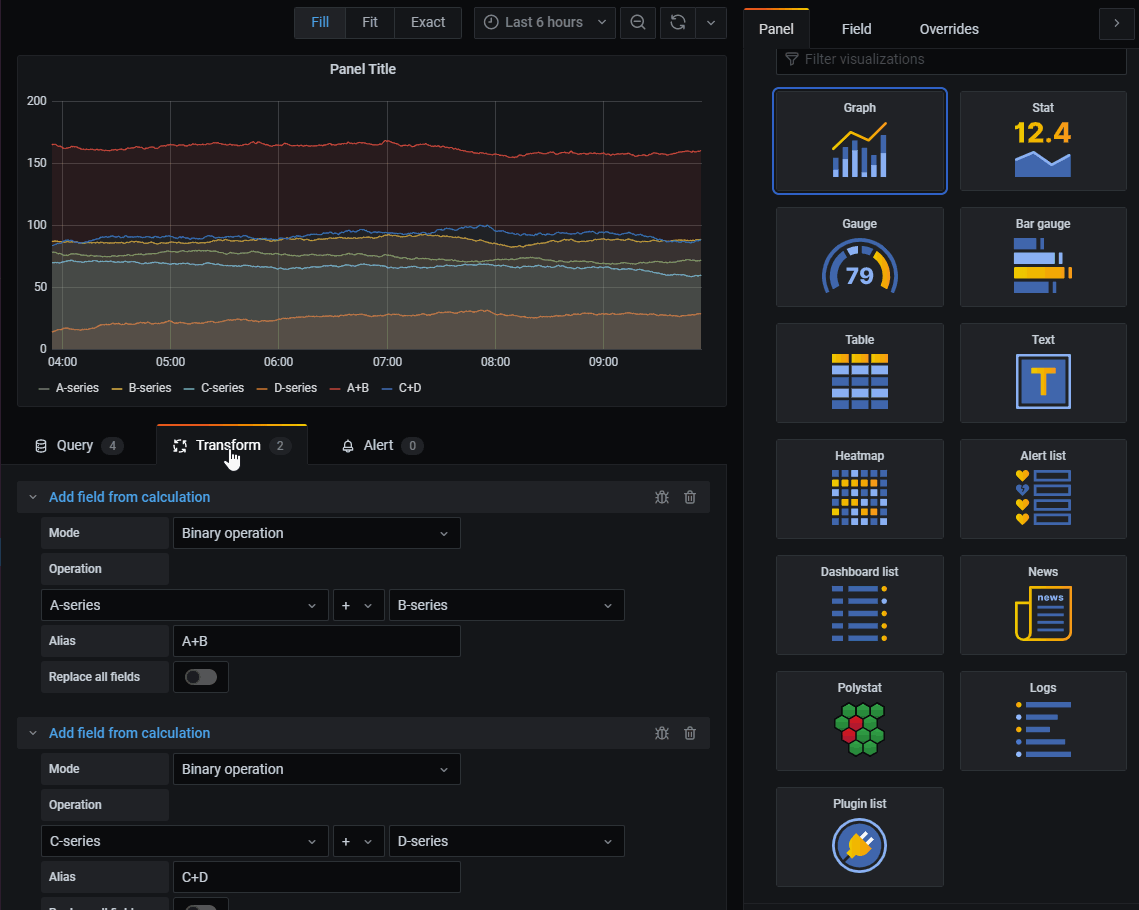Viewport: 1139px width, 910px height.
Task: Open the A-series field dropdown
Action: tap(185, 605)
